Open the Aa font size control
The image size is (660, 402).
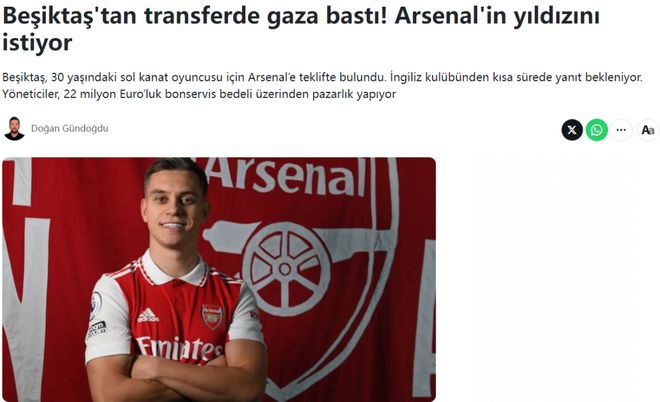[x=647, y=129]
